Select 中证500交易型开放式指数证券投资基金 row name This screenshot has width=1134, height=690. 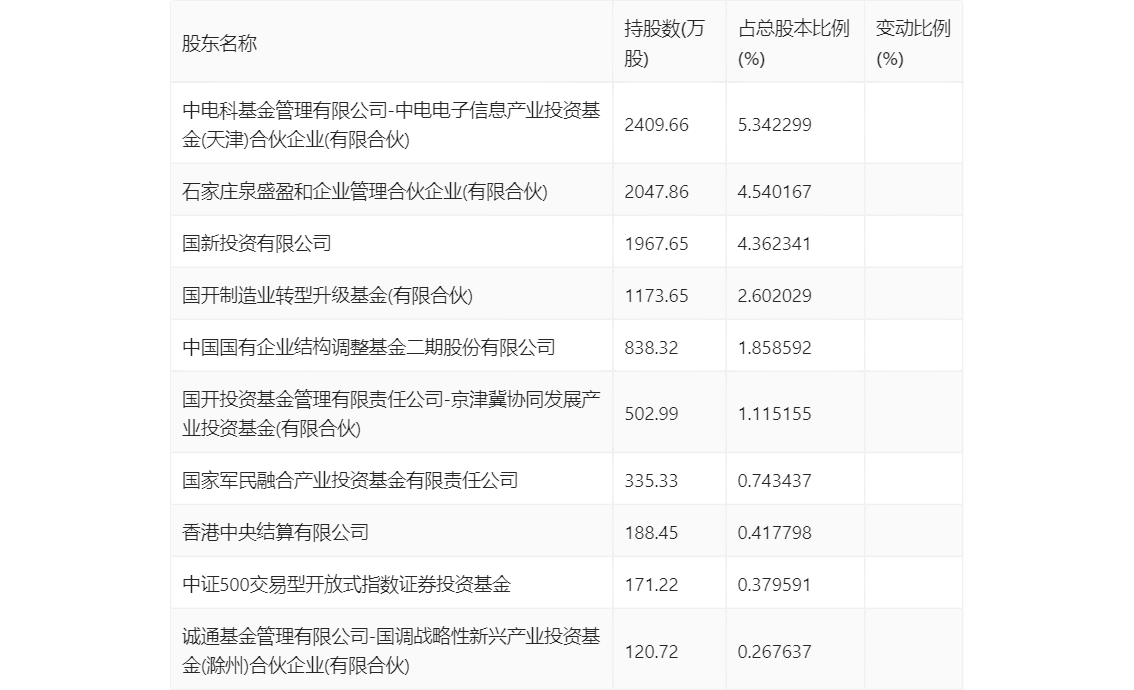[346, 584]
